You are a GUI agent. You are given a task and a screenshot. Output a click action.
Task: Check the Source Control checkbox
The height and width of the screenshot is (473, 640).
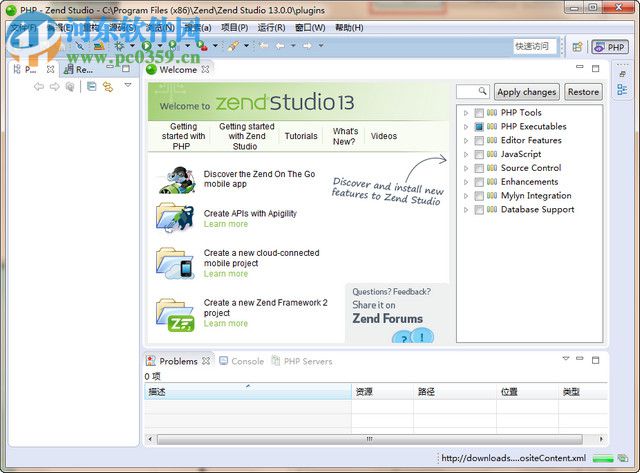(479, 169)
